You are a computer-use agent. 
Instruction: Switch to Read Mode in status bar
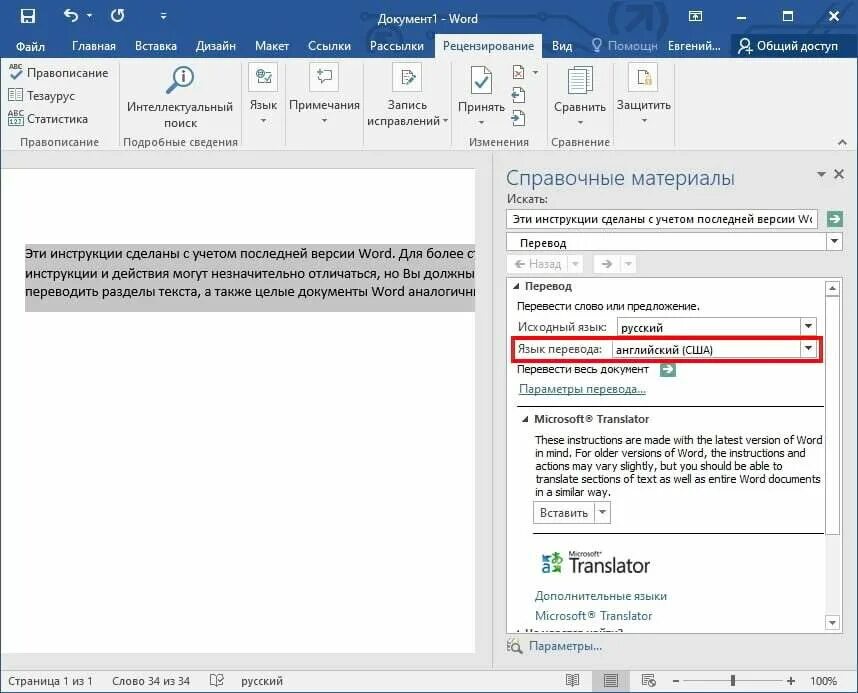(572, 680)
